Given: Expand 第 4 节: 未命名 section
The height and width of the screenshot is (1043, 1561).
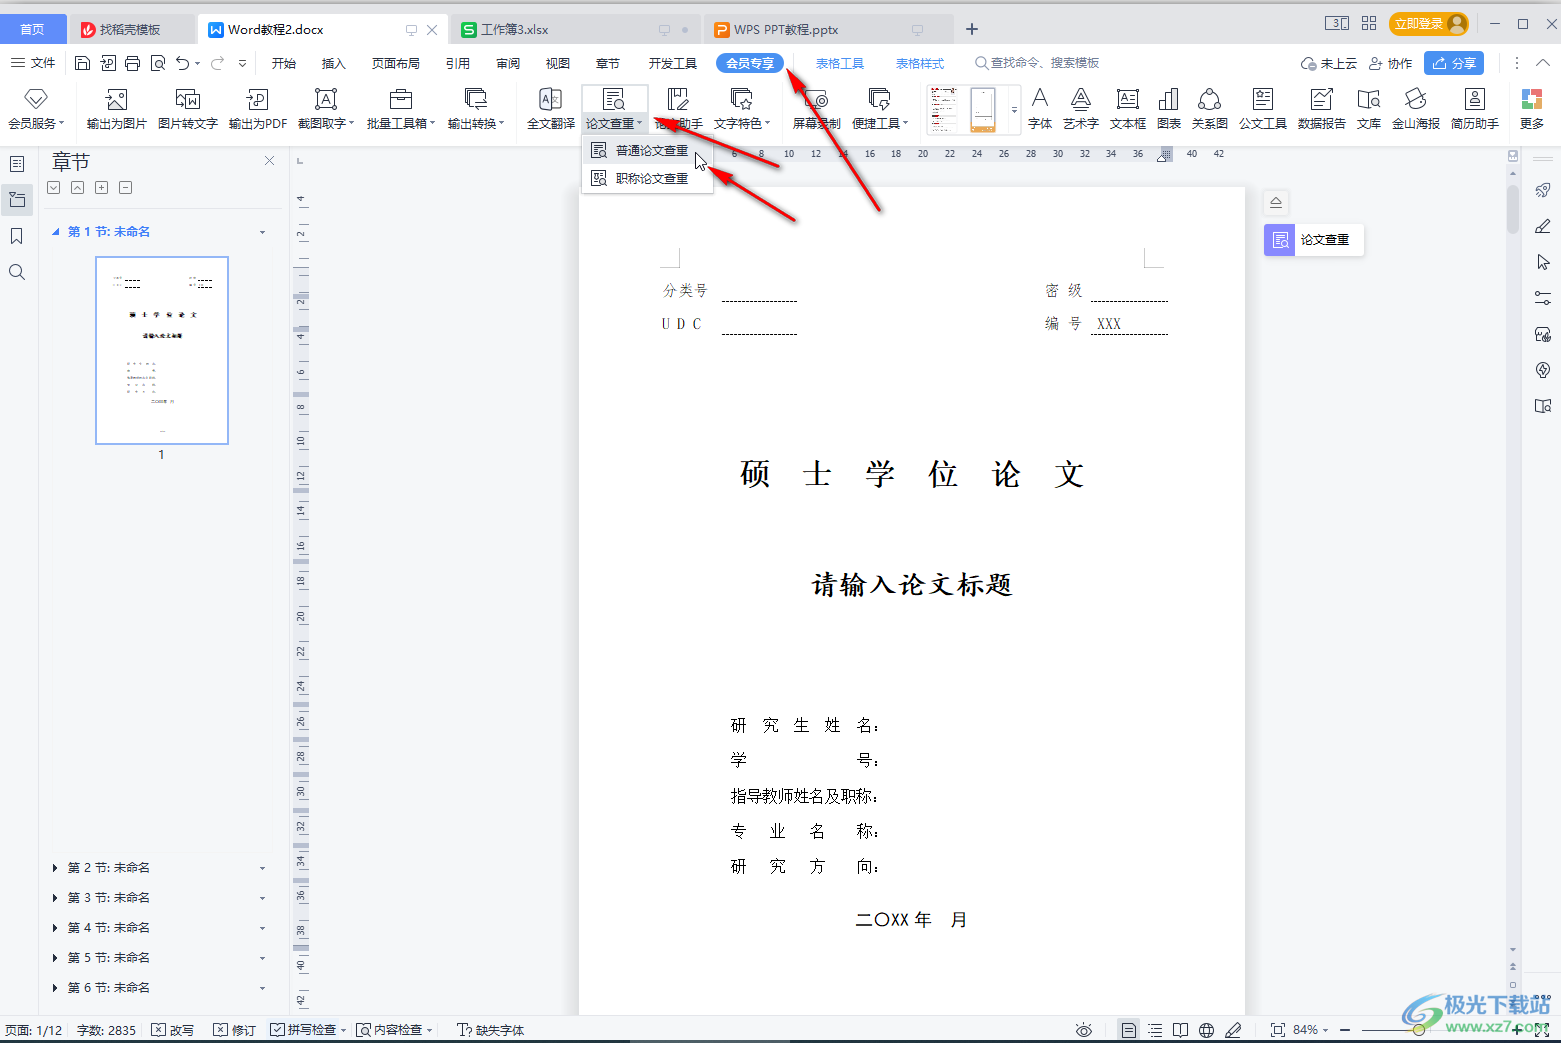Looking at the screenshot, I should [55, 928].
